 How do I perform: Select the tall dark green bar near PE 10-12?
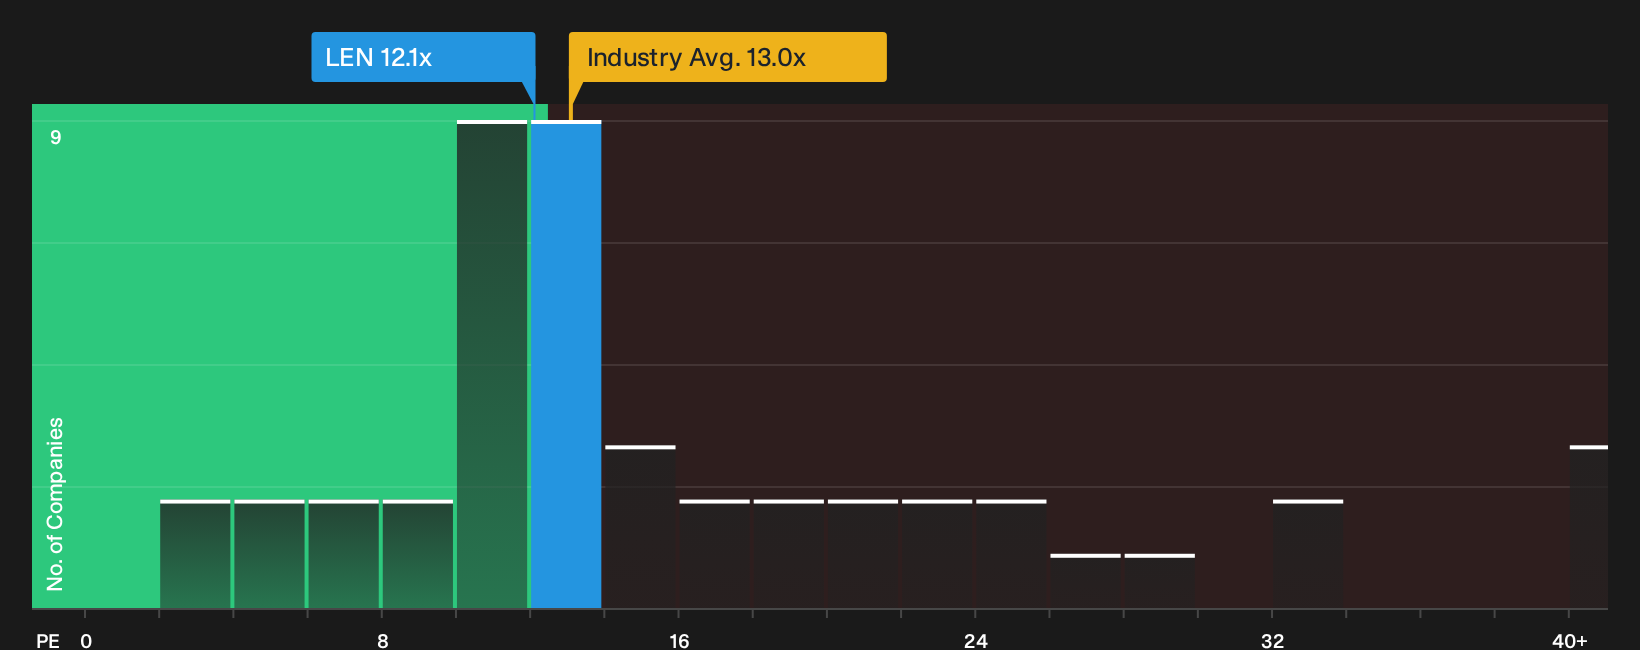tap(492, 365)
